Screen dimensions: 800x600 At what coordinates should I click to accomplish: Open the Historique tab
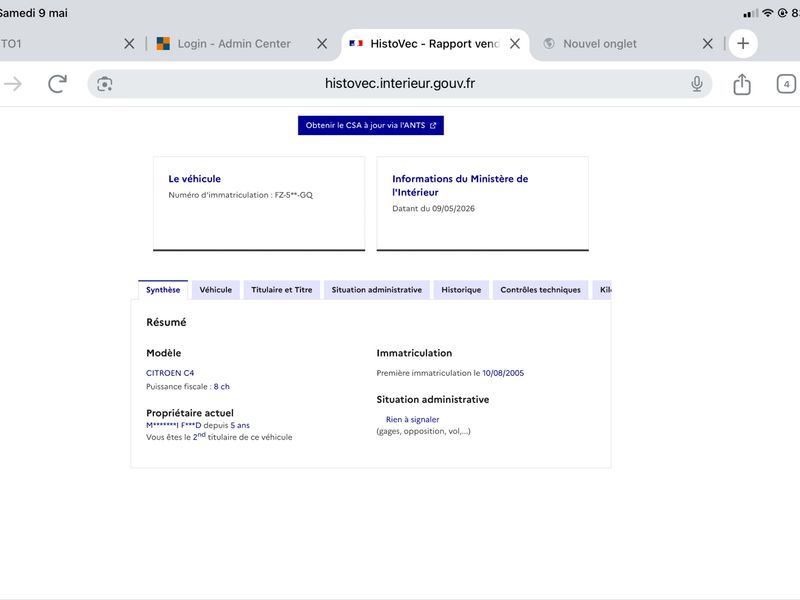(x=461, y=290)
